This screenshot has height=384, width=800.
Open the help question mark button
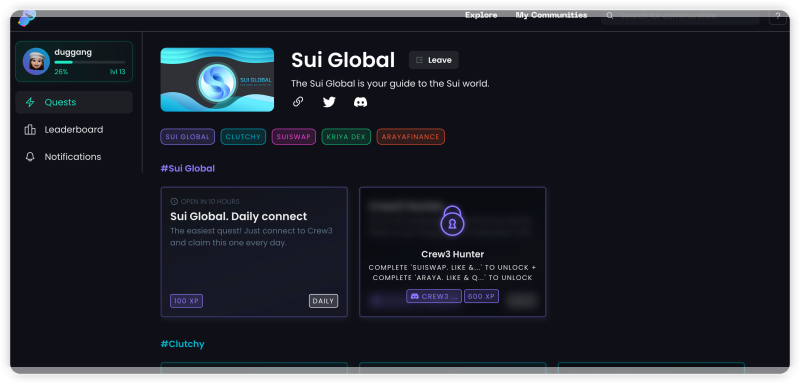click(778, 17)
